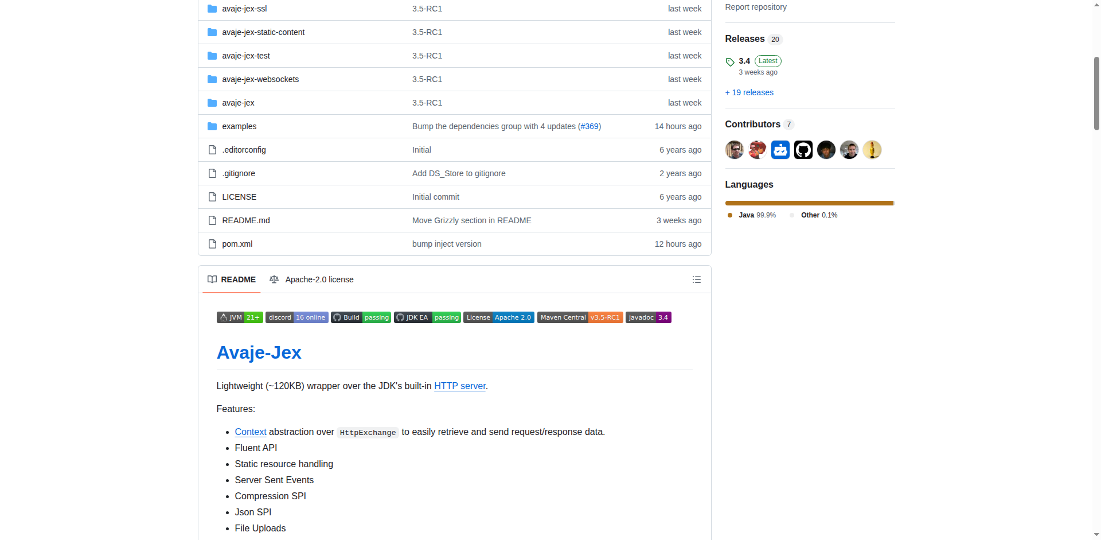
Task: Switch to the Apache-2.0 license tab
Action: [x=318, y=279]
